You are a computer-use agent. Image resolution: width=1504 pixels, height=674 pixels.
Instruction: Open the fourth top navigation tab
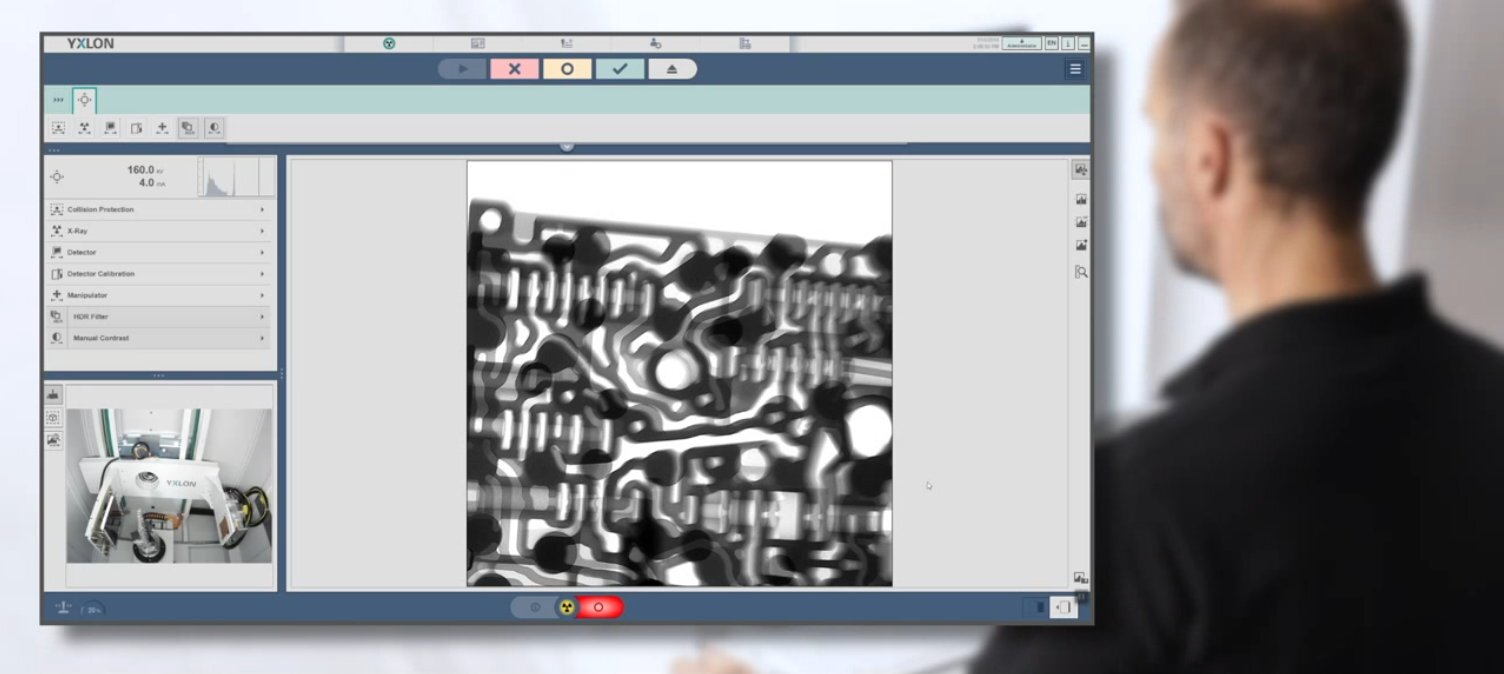655,43
